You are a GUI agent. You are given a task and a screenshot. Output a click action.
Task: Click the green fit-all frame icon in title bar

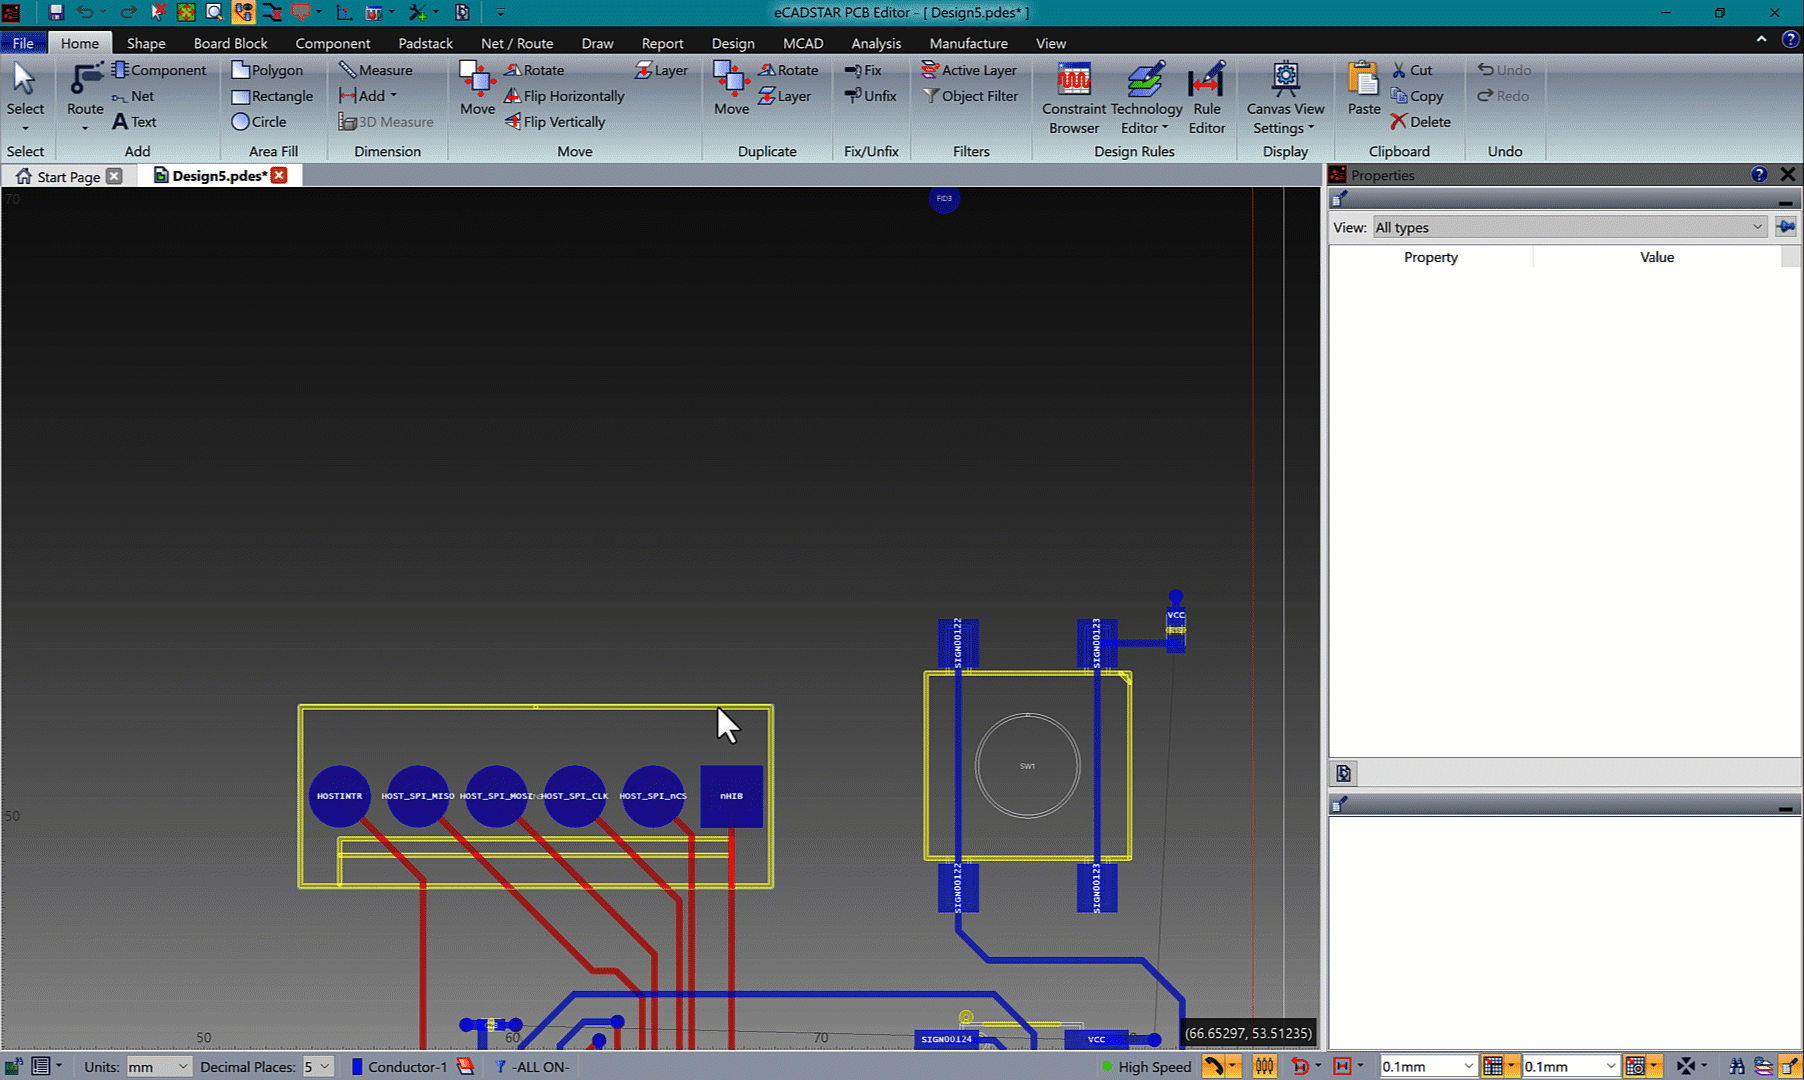click(x=186, y=12)
